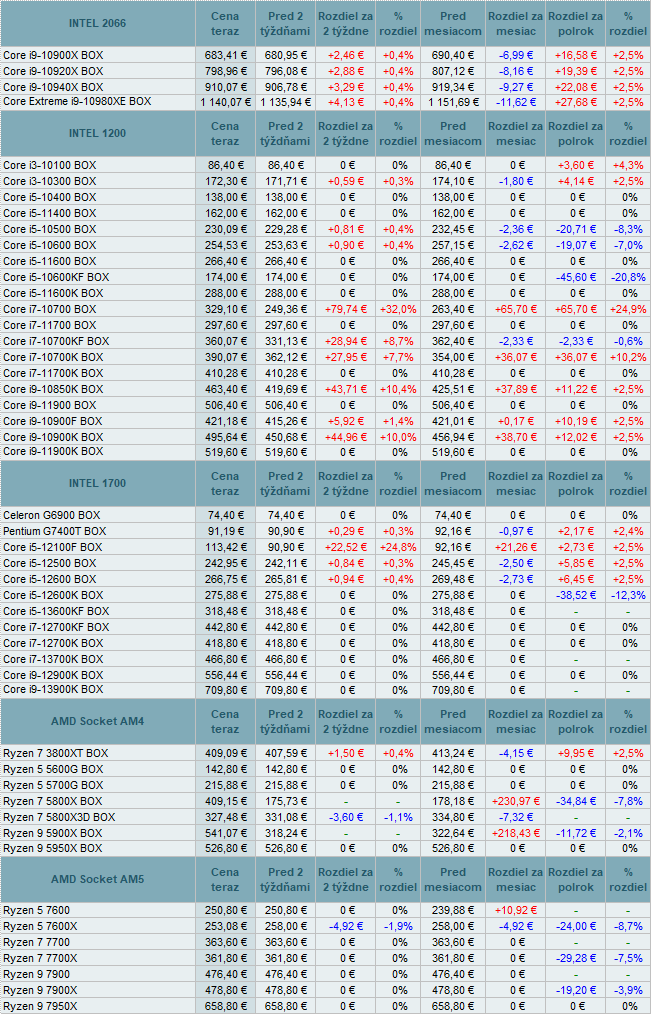651x1014 pixels.
Task: Select the Core i7-10700 BOX row name
Action: click(x=49, y=309)
